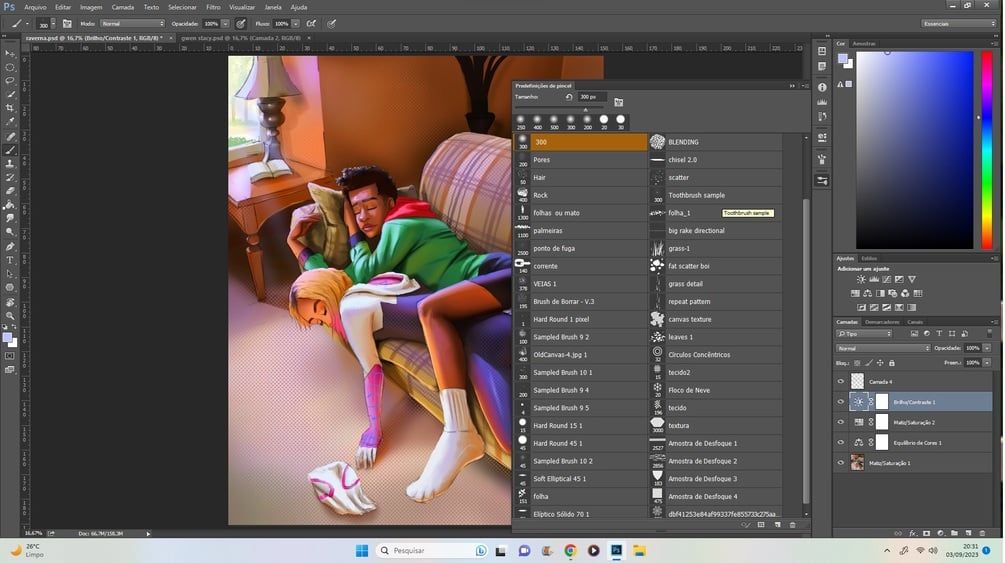Select the Floco de Neve brush

point(715,390)
